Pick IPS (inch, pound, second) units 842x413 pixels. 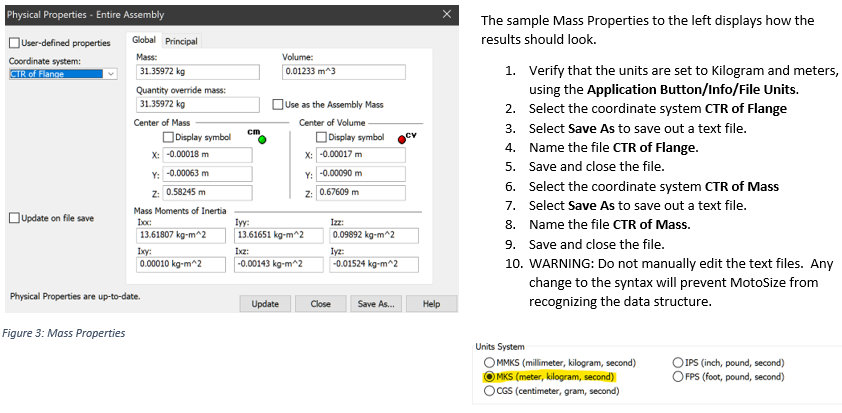click(x=678, y=362)
